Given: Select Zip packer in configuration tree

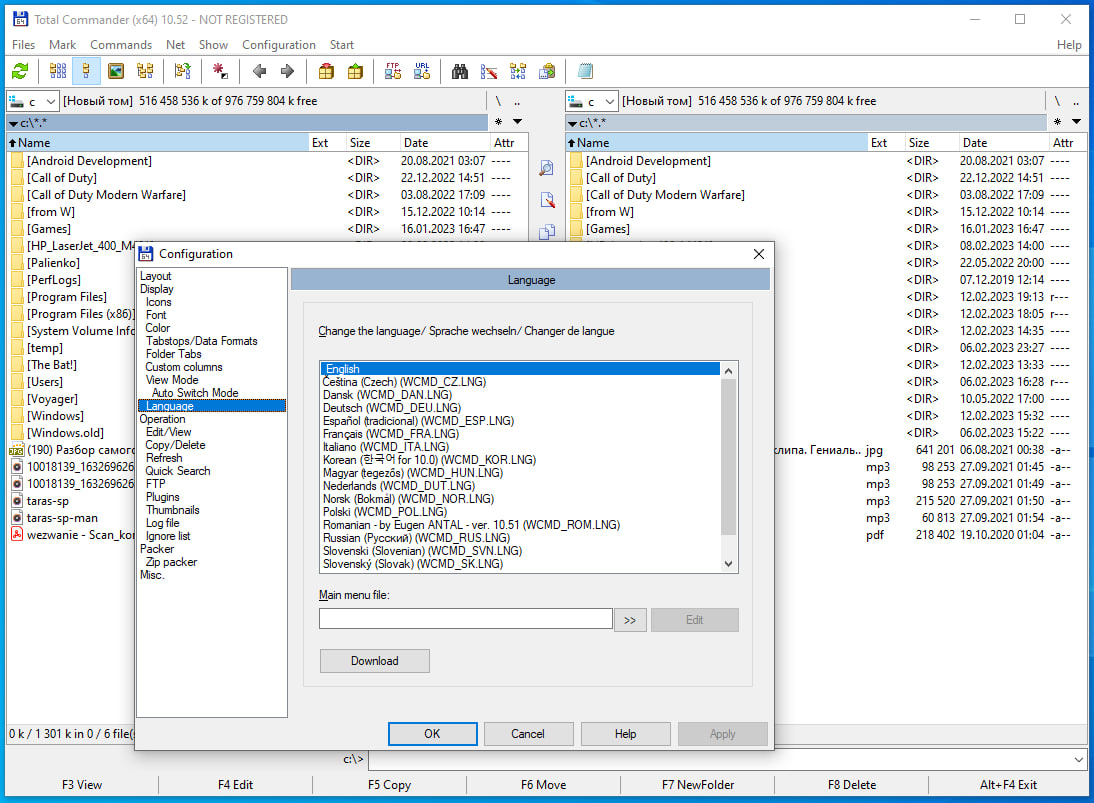Looking at the screenshot, I should [x=171, y=562].
